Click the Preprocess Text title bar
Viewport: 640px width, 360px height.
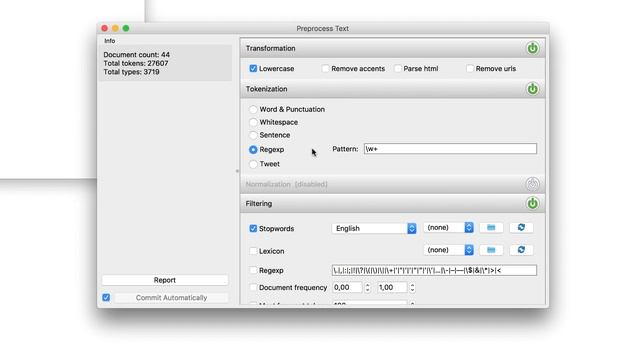[x=322, y=28]
